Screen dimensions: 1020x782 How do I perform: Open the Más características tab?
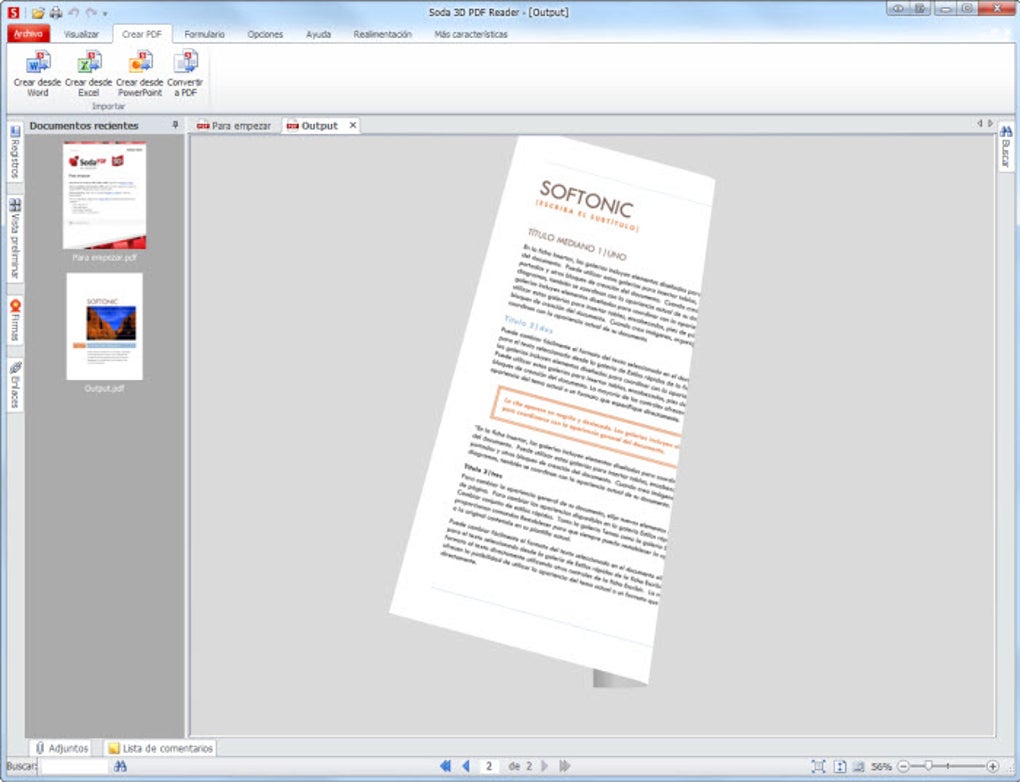tap(471, 34)
